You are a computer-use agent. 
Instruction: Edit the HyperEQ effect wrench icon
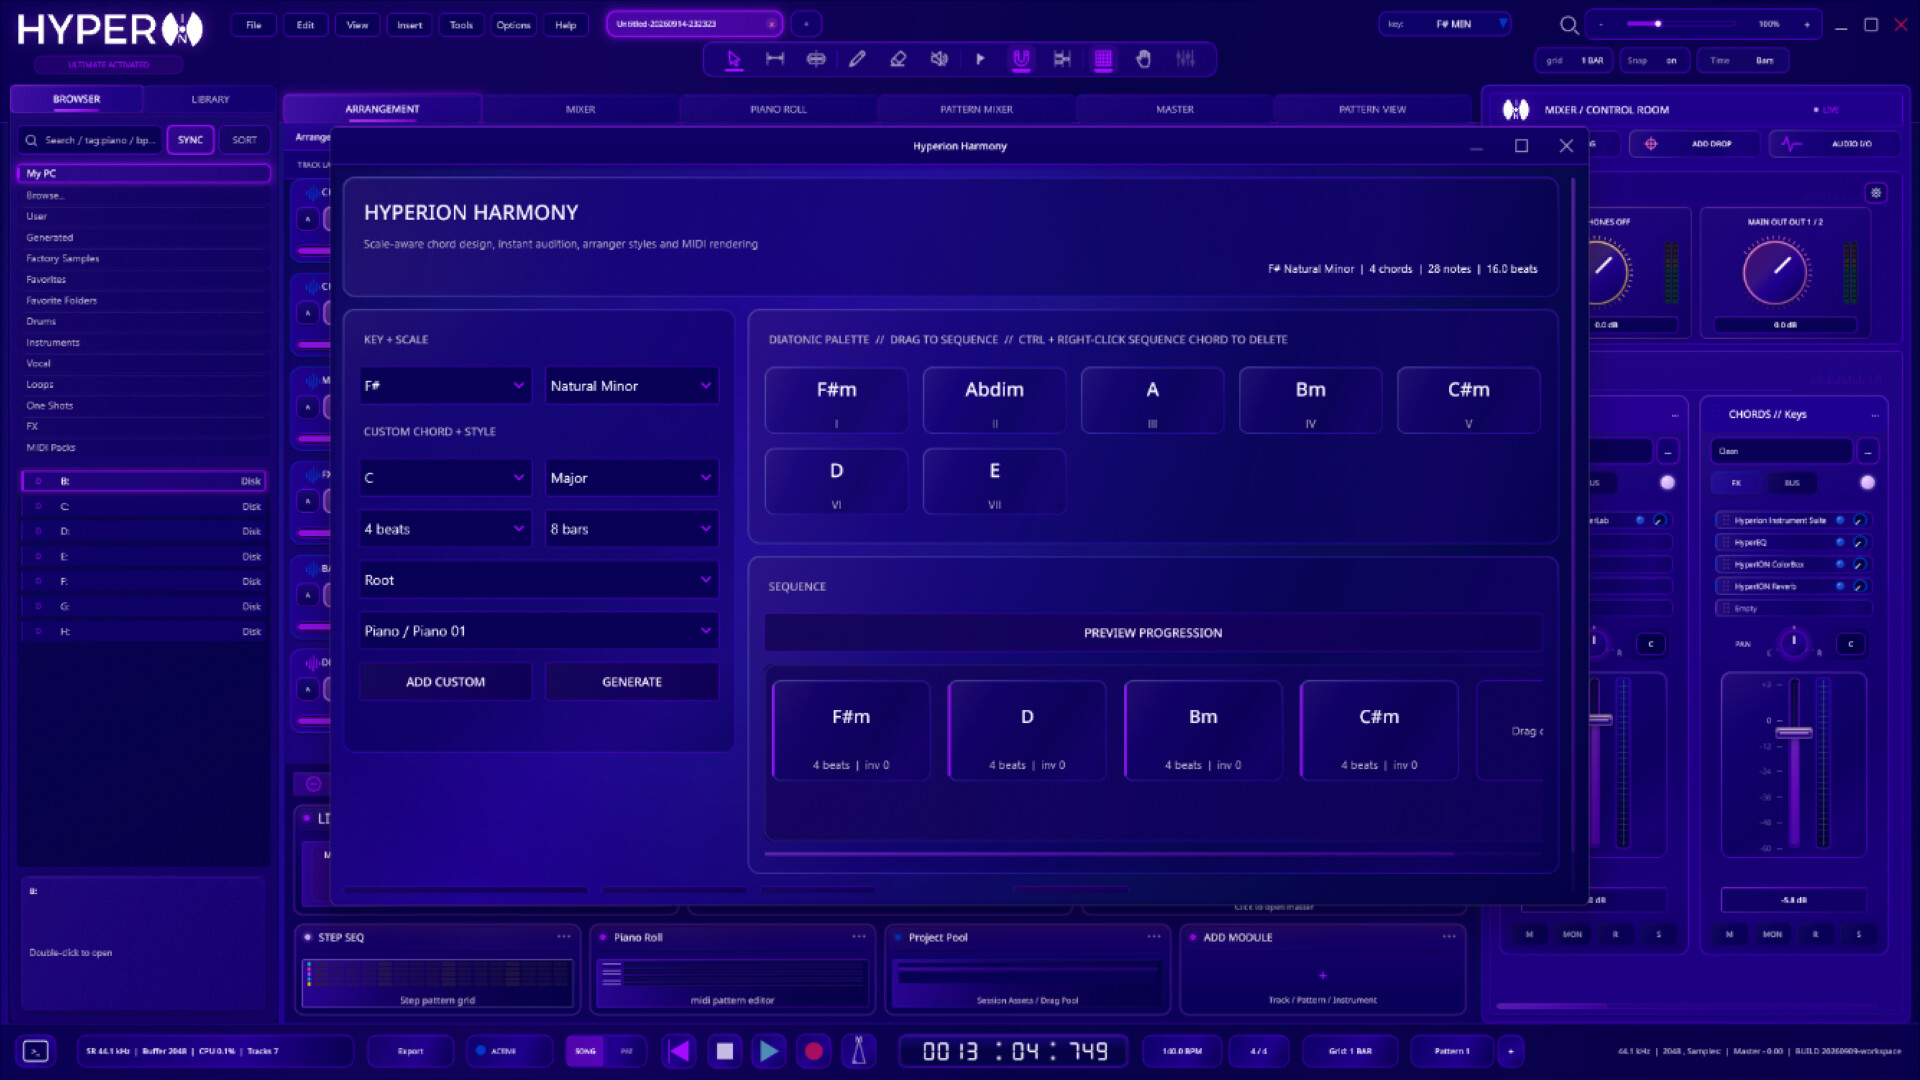[x=1860, y=542]
